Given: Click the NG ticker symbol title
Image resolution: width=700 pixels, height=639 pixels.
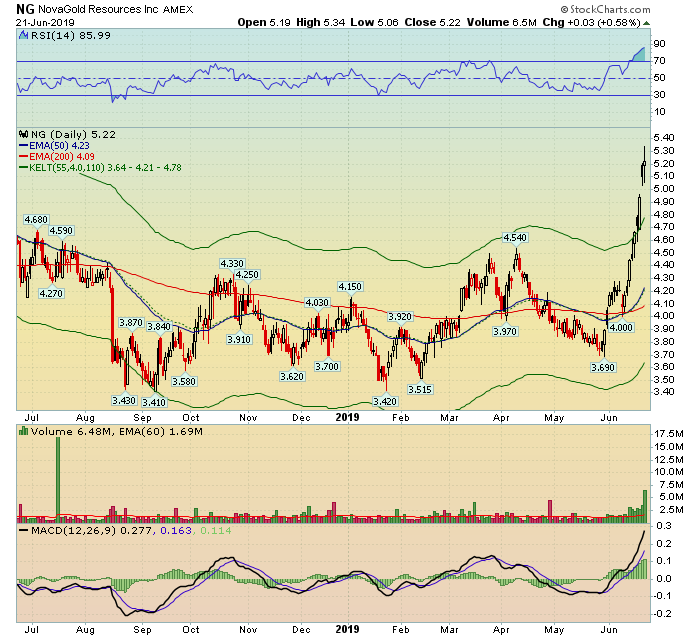Looking at the screenshot, I should 25,9.
